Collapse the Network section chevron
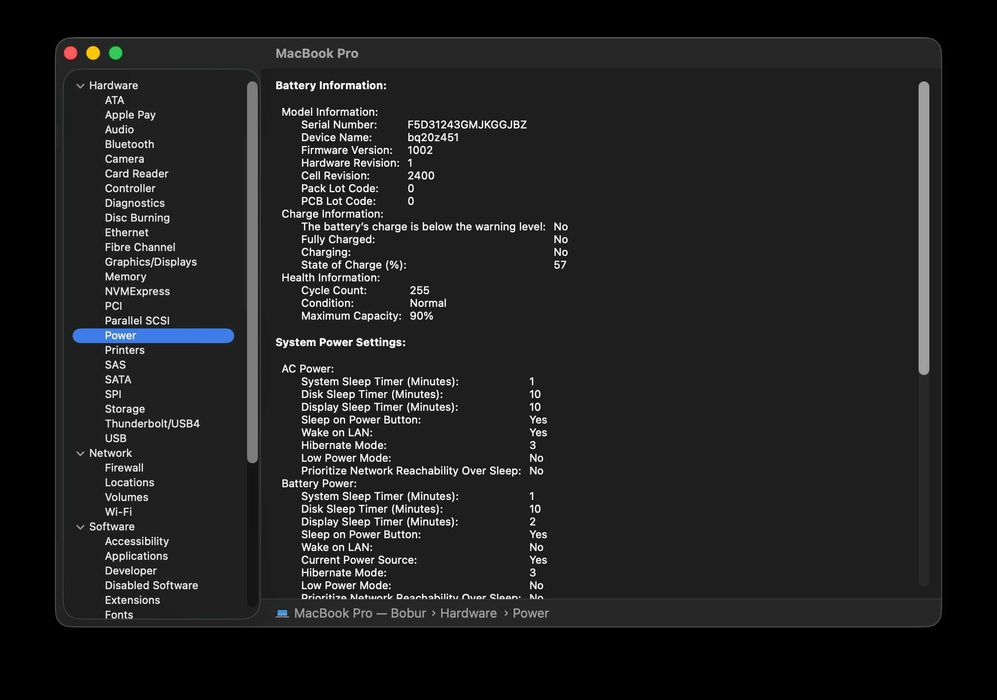 (80, 454)
